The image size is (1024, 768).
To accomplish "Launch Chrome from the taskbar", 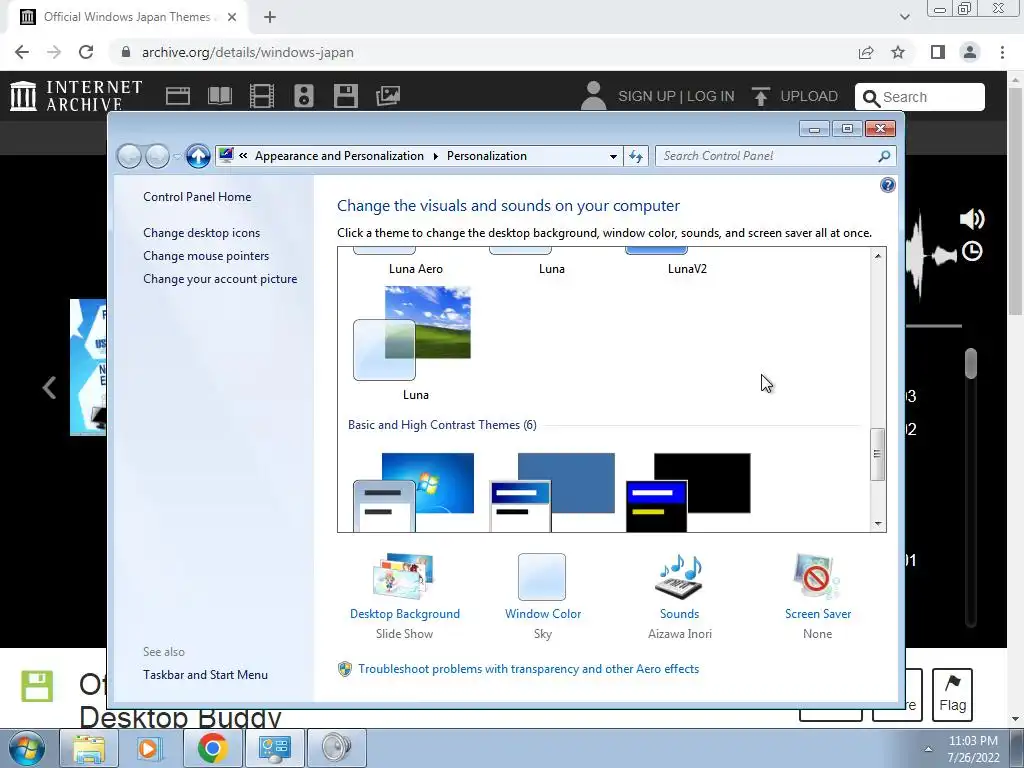I will [x=212, y=748].
